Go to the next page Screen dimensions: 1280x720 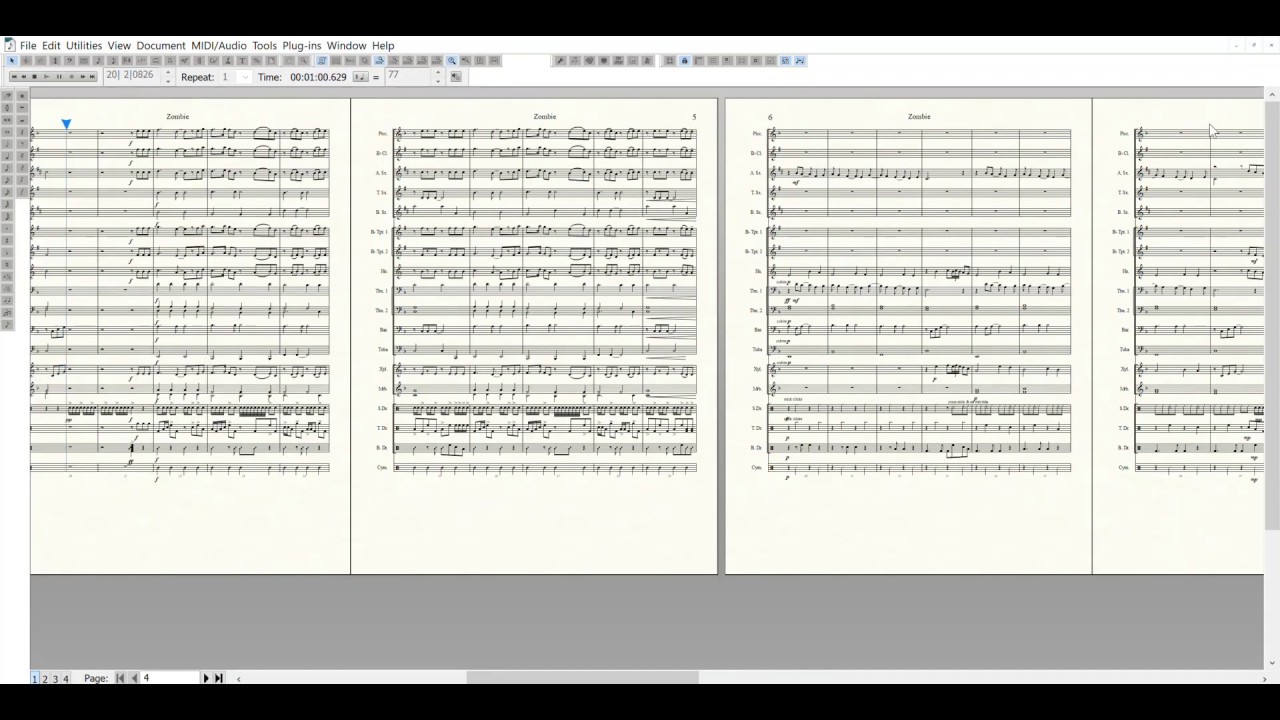[206, 678]
